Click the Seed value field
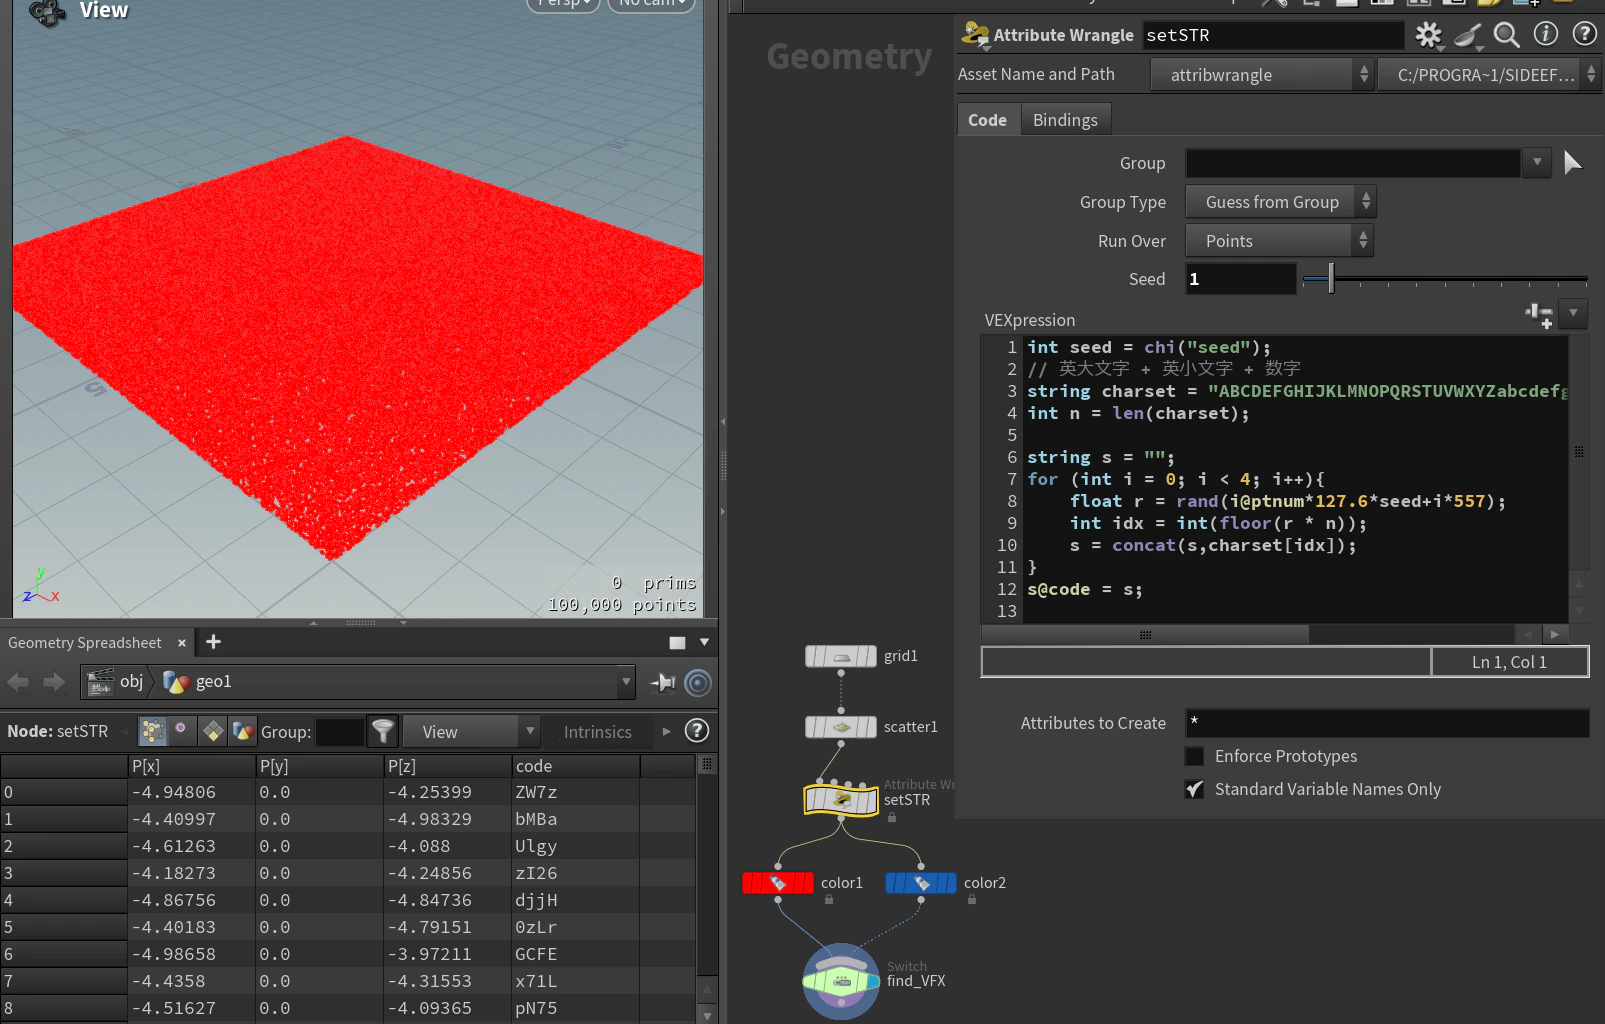This screenshot has height=1024, width=1605. 1241,279
